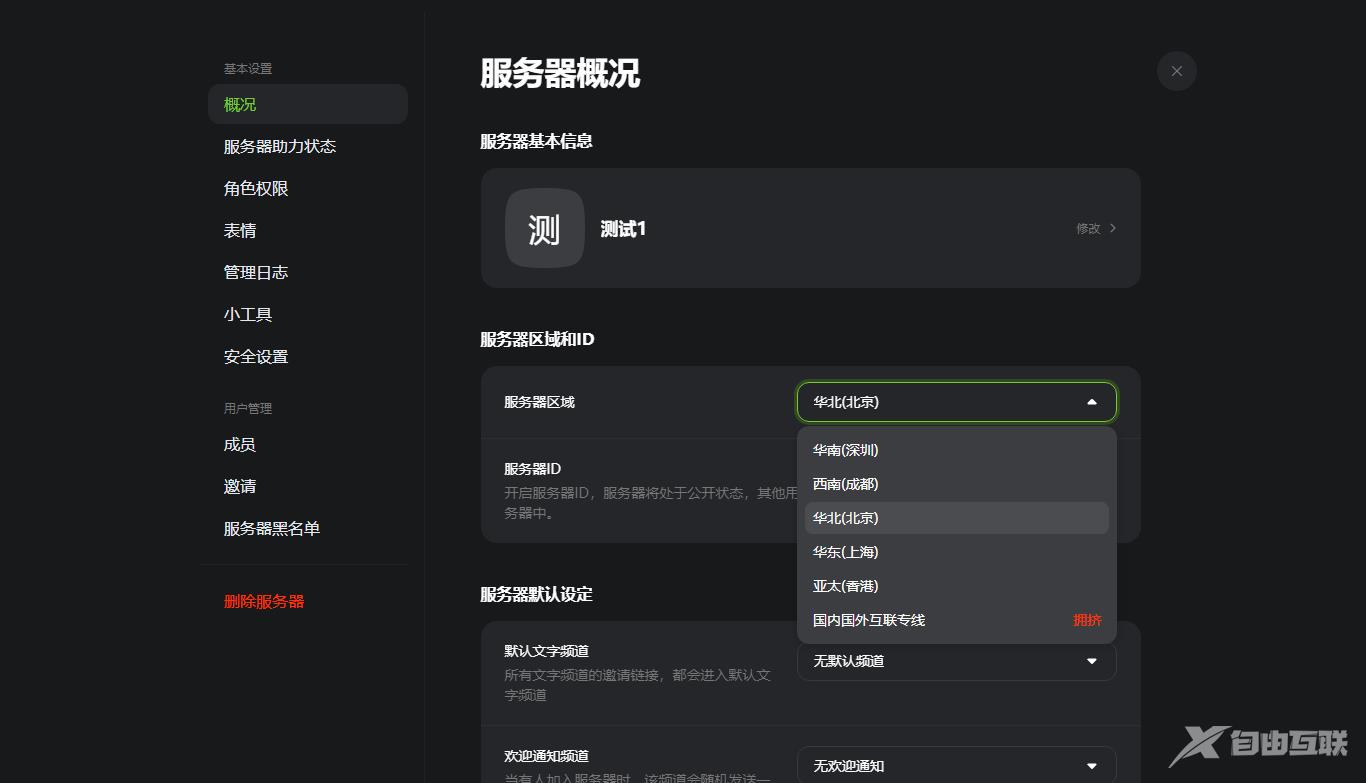1366x783 pixels.
Task: Select 华北(北京) in the dropdown list
Action: pyautogui.click(x=957, y=518)
